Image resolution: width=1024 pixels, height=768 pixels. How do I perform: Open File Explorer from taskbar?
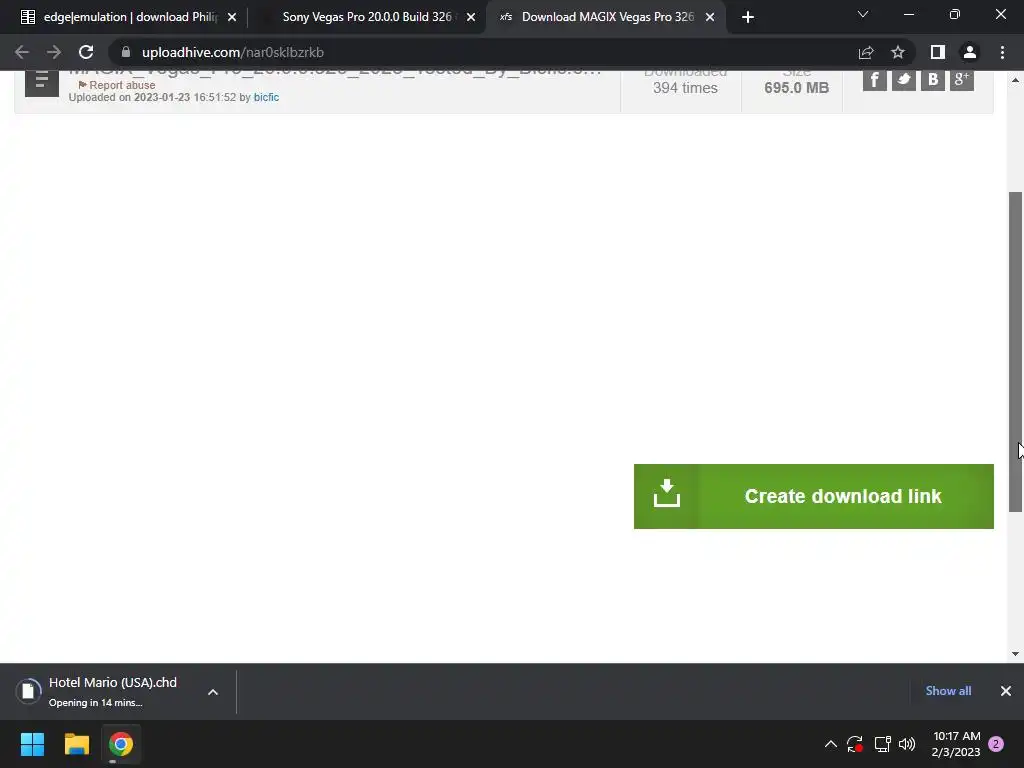click(76, 744)
